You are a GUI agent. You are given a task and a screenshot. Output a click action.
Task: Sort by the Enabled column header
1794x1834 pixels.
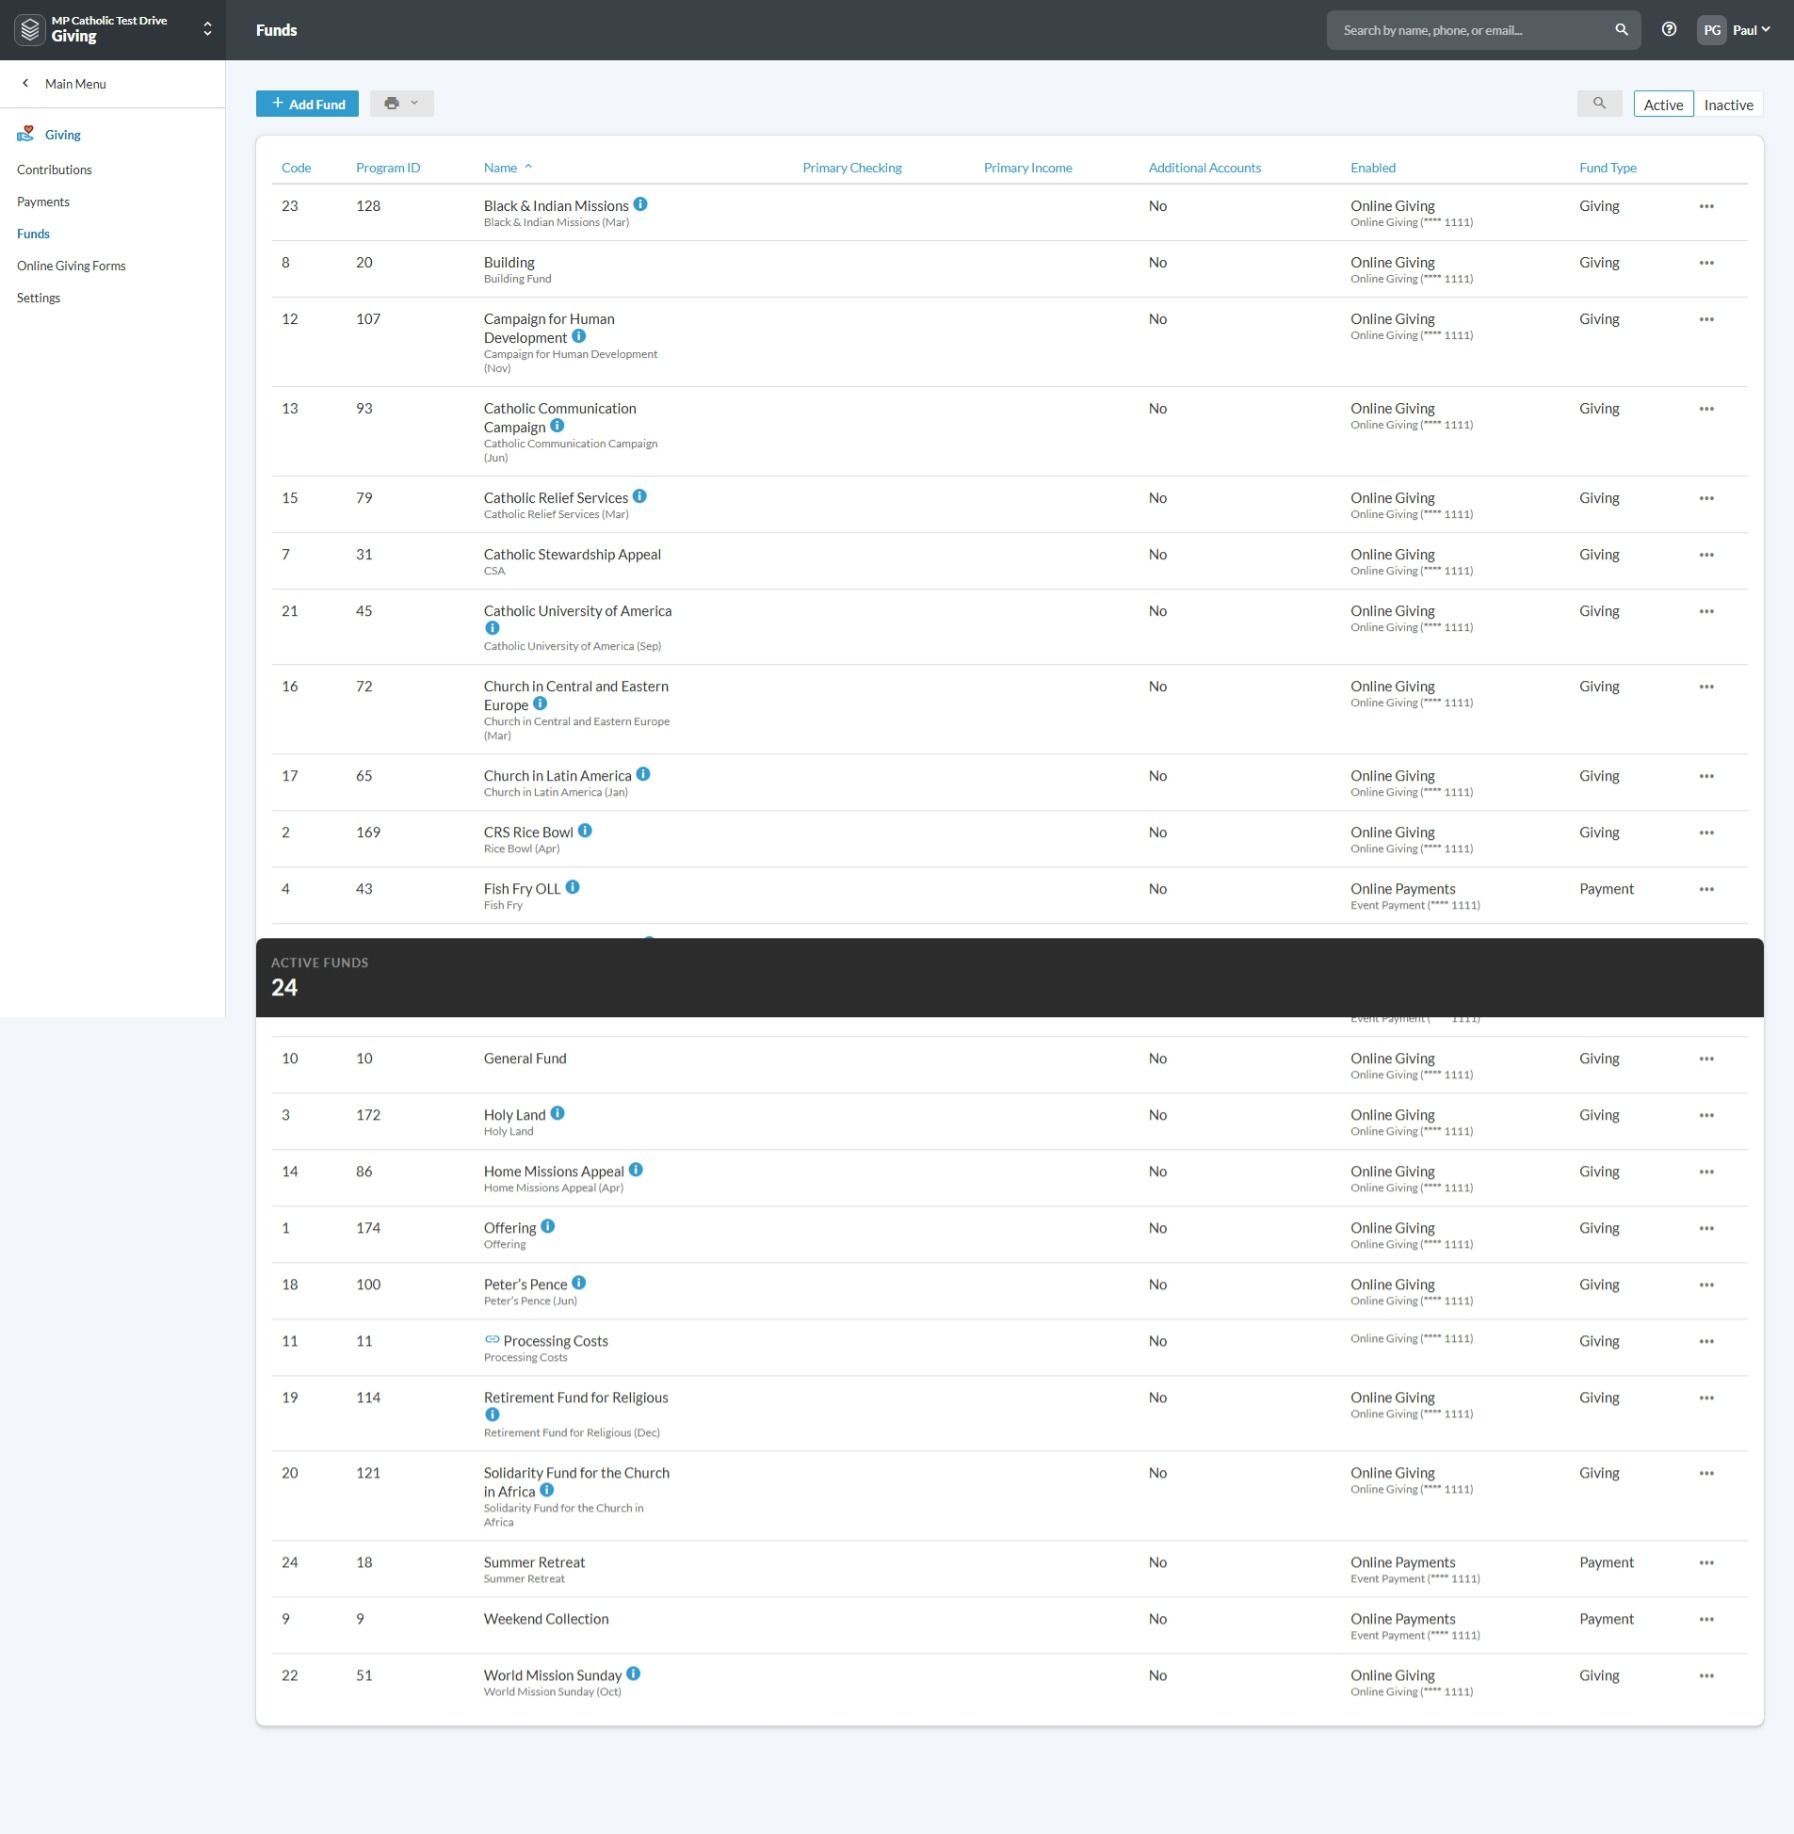point(1373,168)
